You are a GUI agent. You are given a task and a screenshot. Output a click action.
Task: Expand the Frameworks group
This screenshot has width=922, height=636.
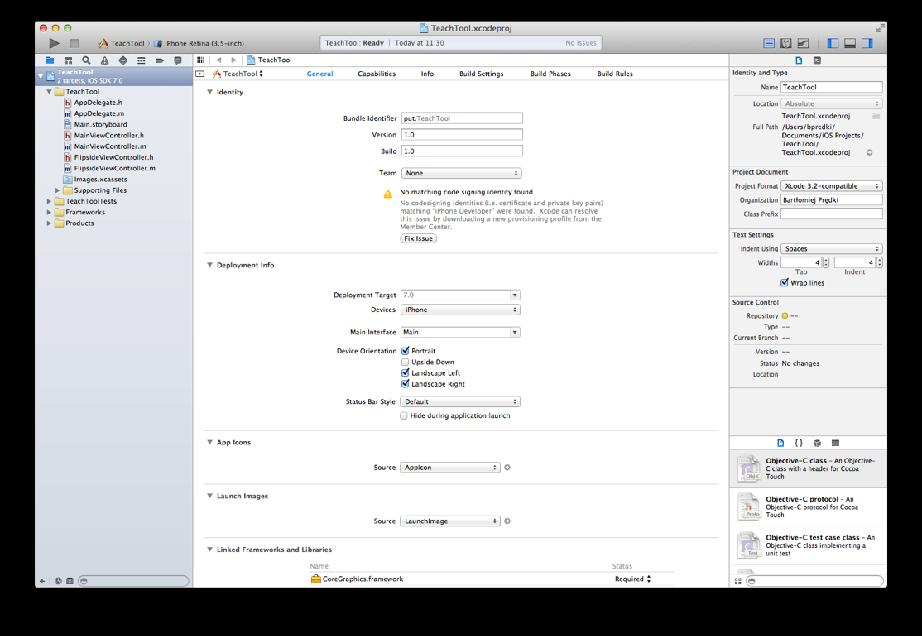[x=49, y=212]
